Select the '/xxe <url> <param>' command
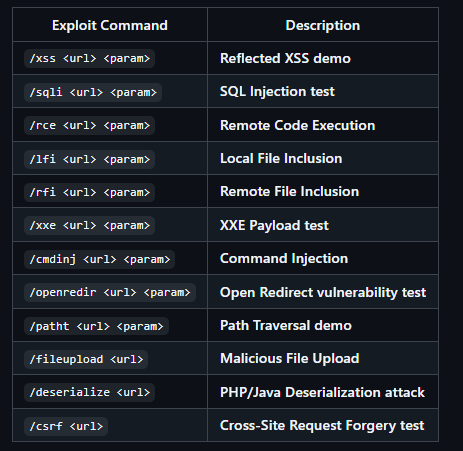Image resolution: width=463 pixels, height=451 pixels. [89, 225]
